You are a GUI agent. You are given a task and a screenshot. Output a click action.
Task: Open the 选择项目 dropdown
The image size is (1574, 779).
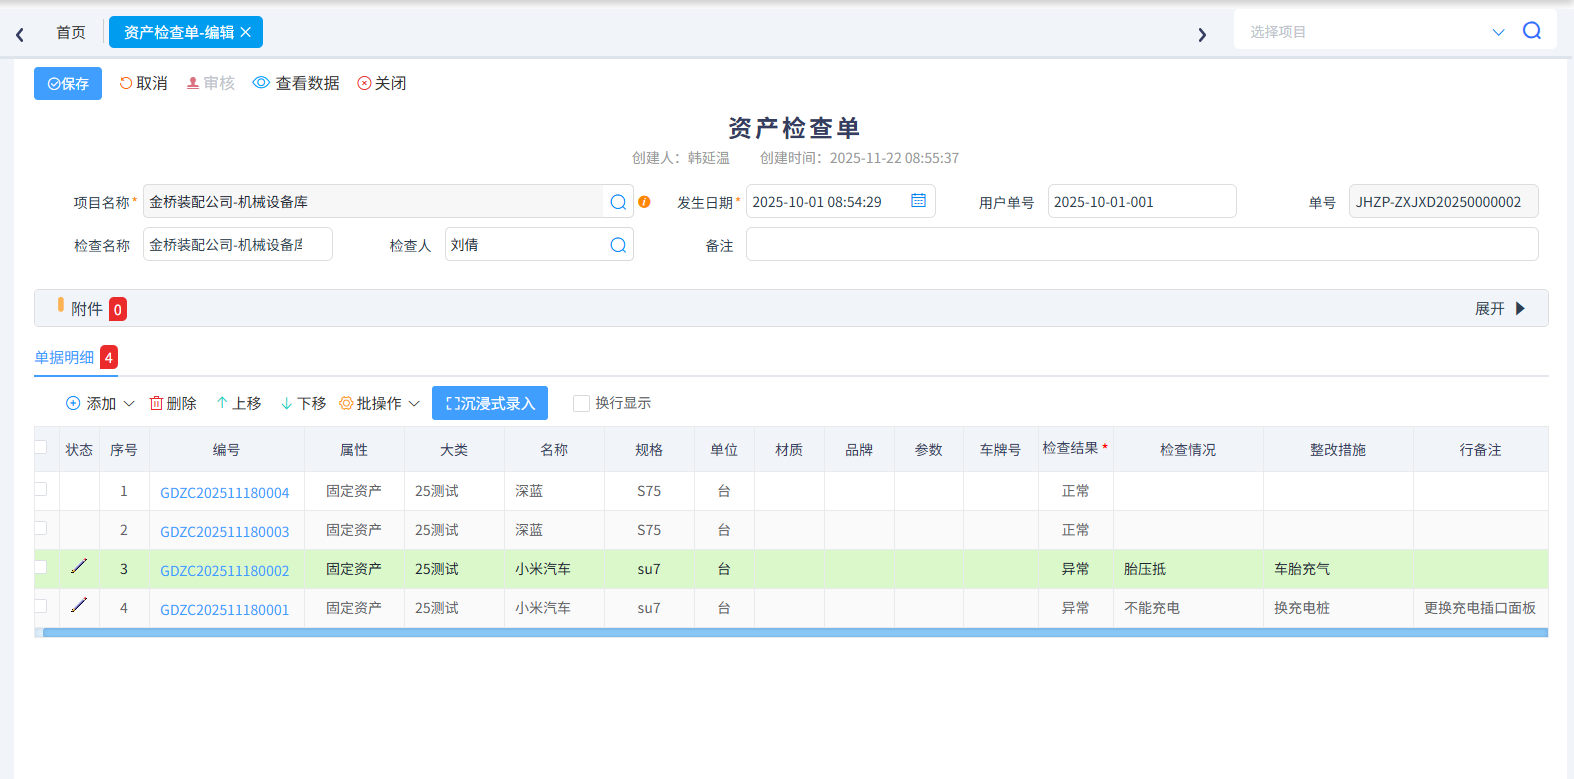coord(1498,32)
